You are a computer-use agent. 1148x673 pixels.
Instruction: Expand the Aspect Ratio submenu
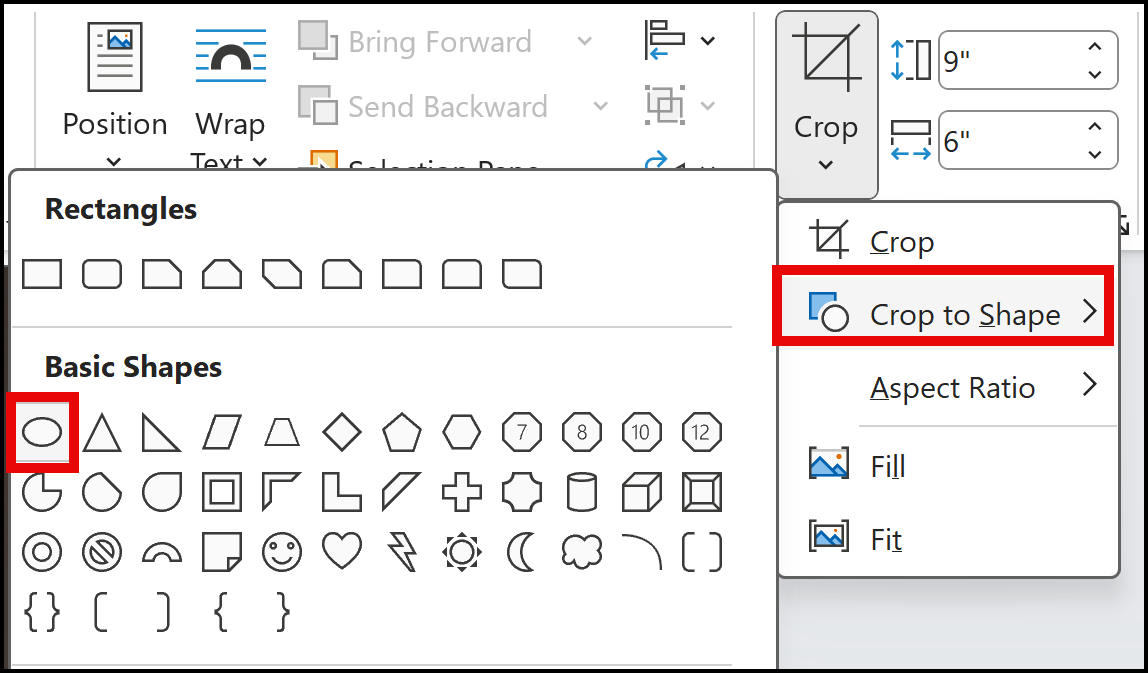[952, 388]
